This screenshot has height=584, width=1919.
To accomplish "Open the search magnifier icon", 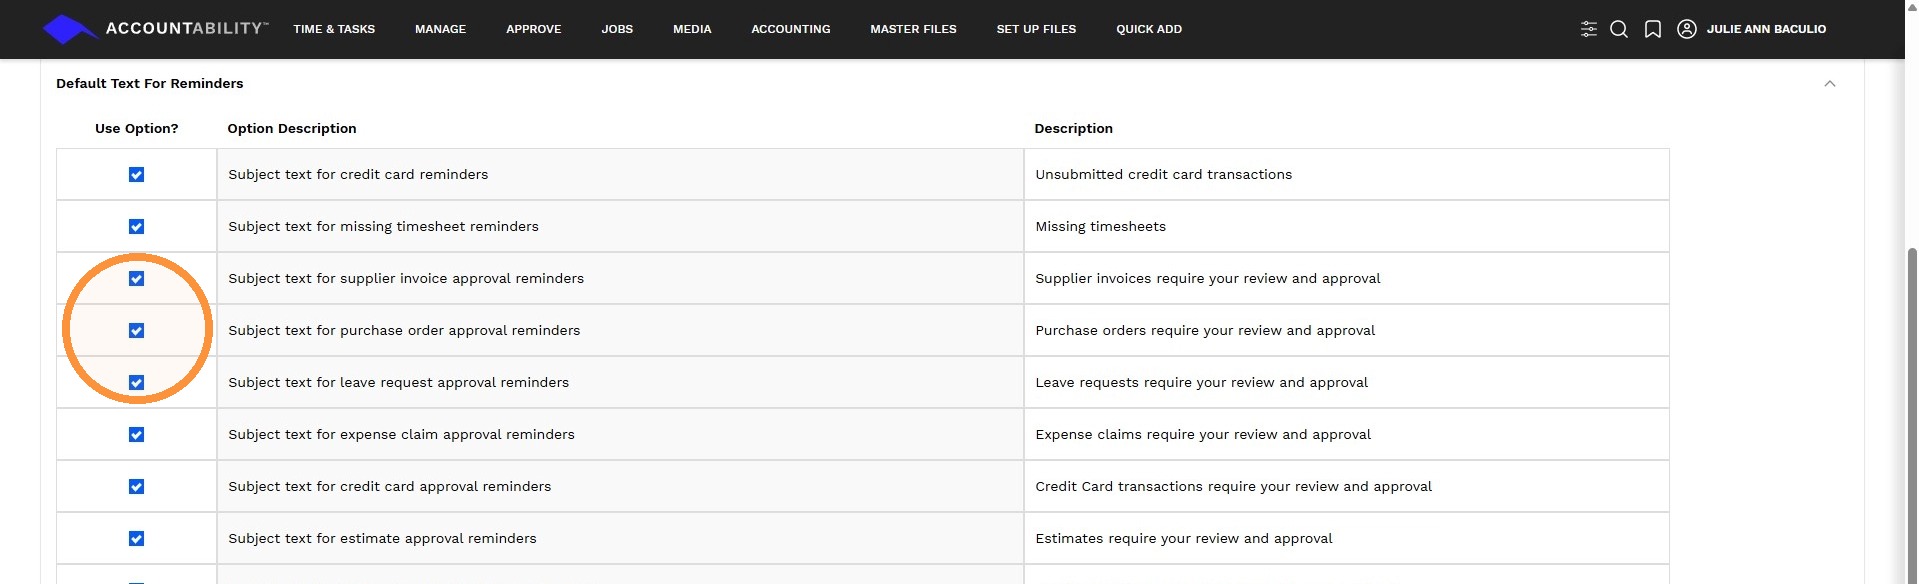I will [x=1619, y=29].
